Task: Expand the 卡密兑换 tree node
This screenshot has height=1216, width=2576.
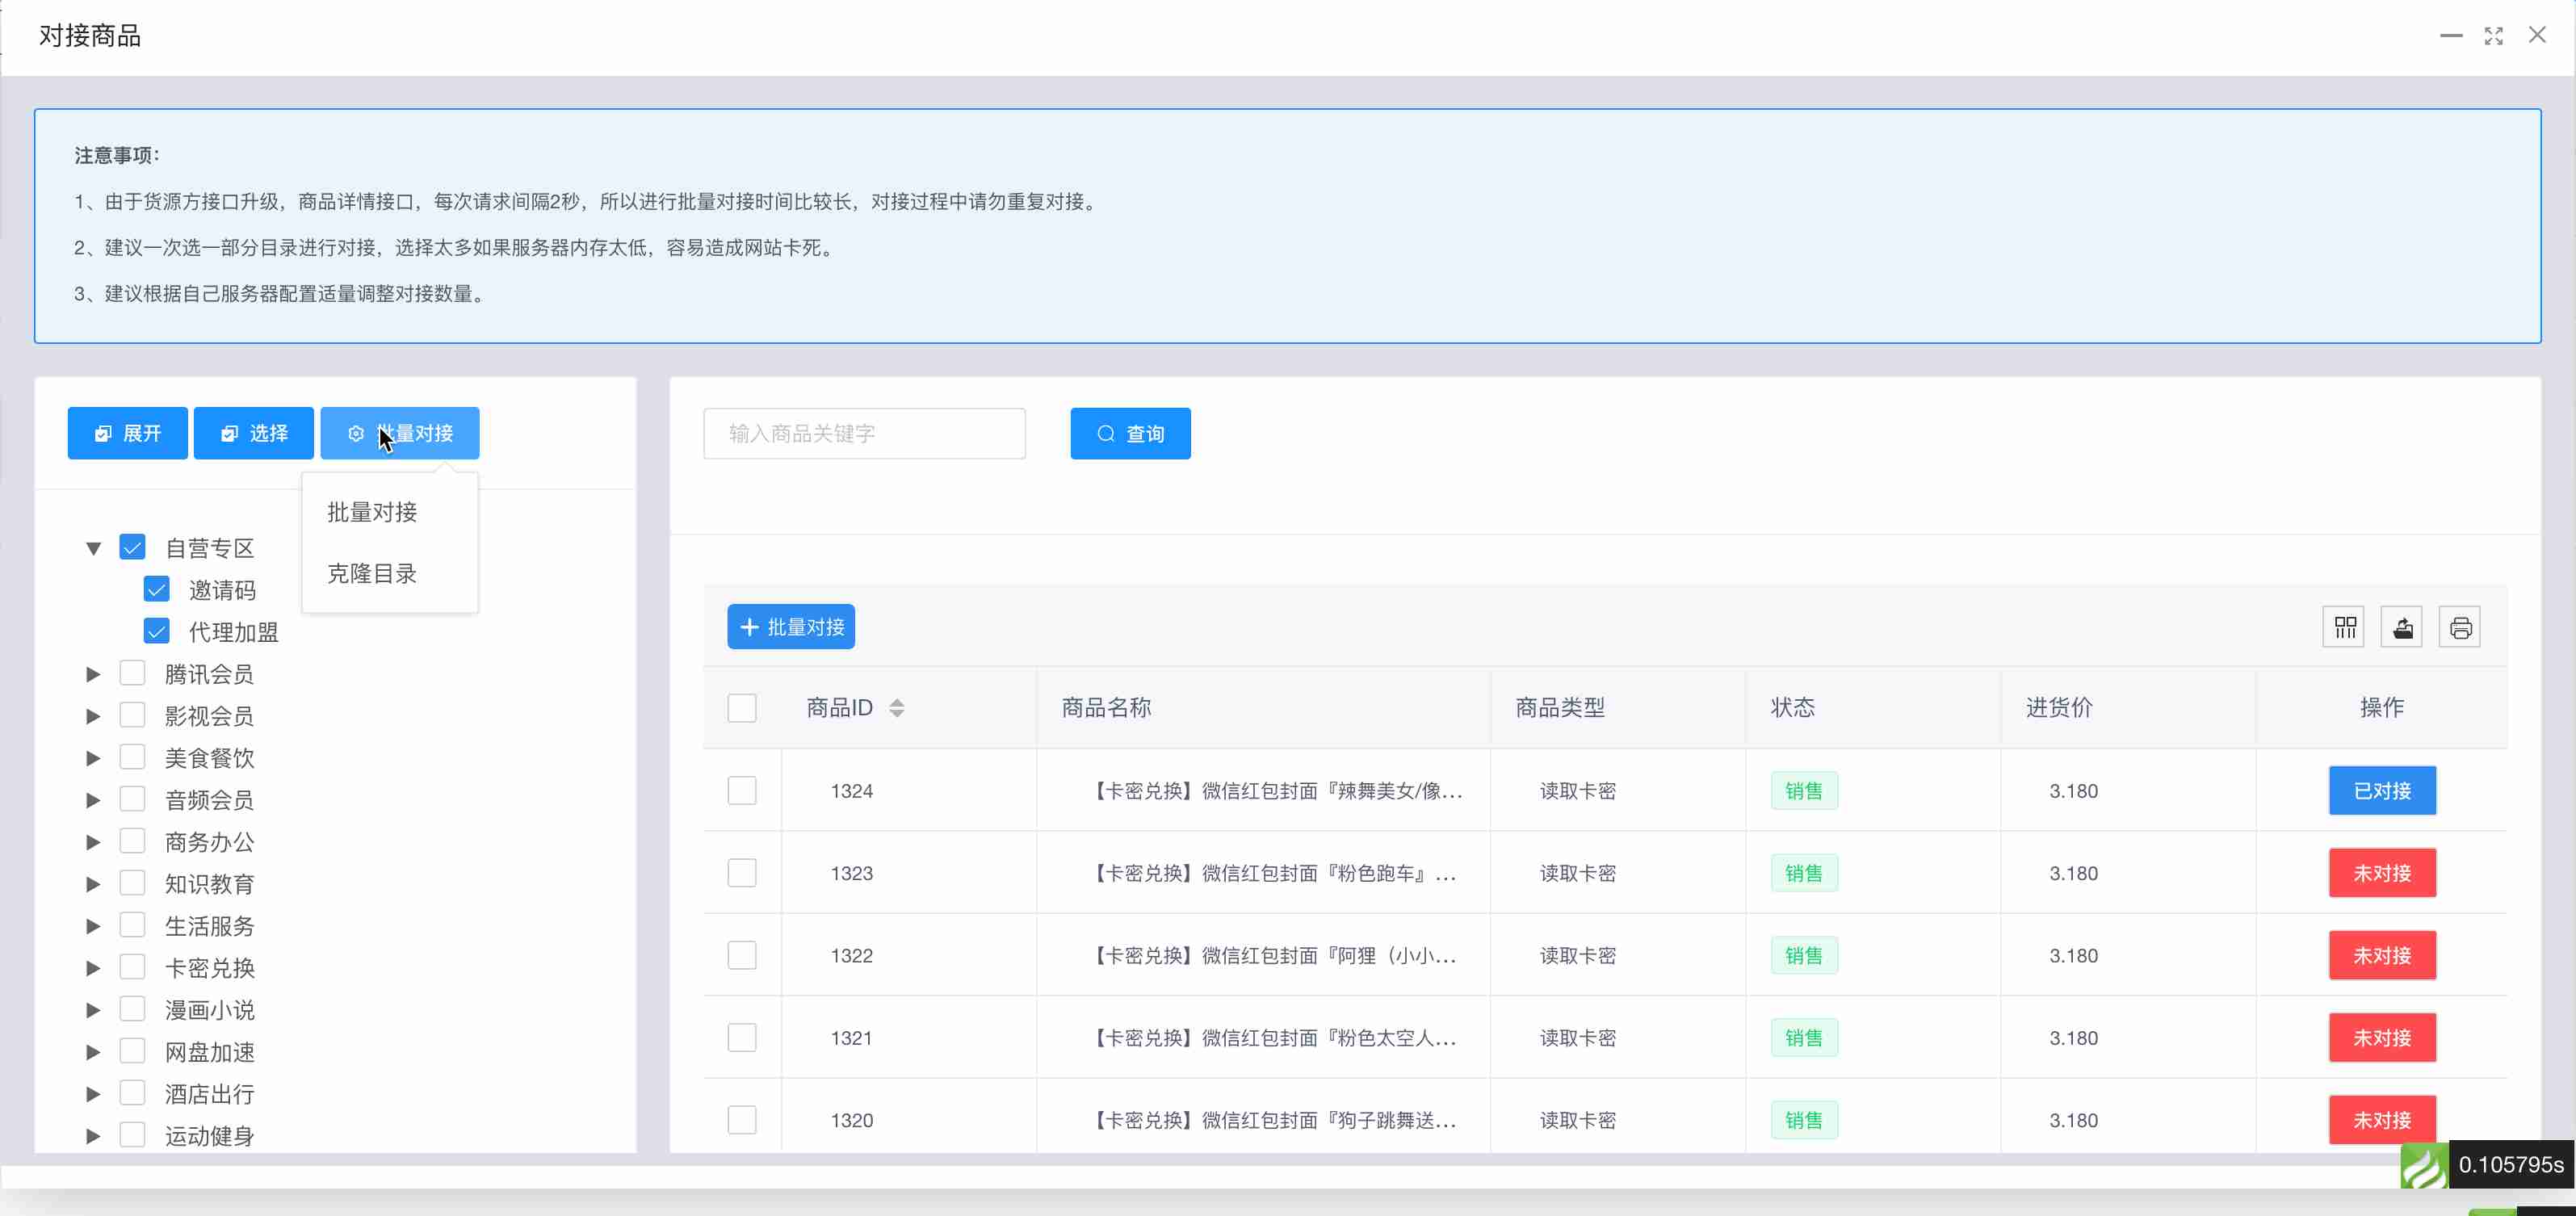Action: click(93, 968)
